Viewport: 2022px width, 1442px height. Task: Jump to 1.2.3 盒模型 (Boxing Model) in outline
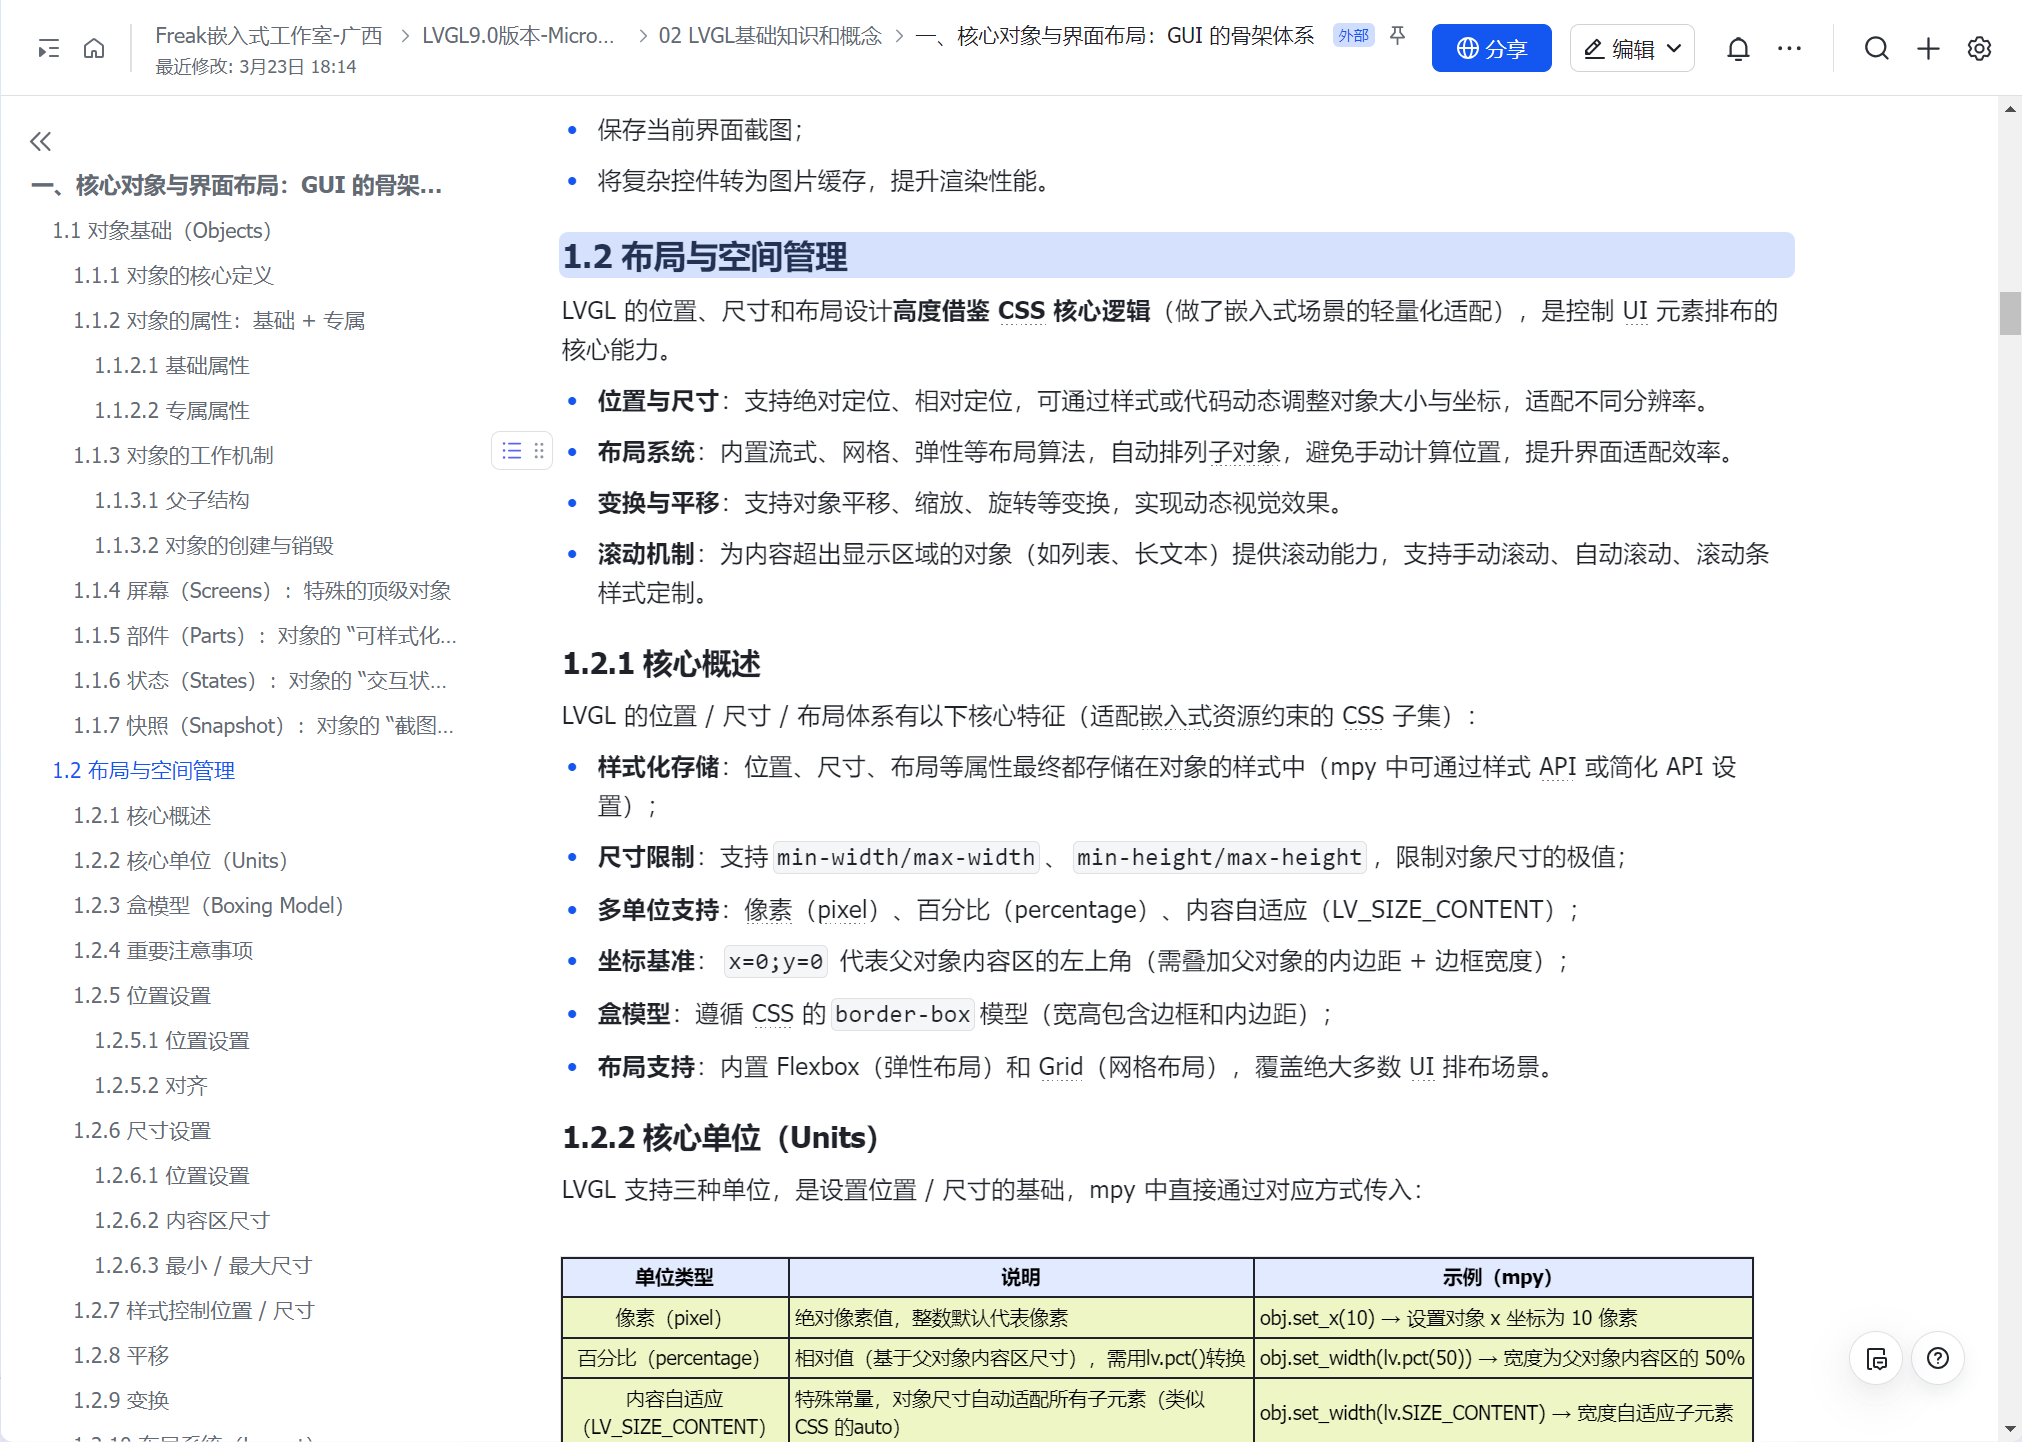(208, 905)
